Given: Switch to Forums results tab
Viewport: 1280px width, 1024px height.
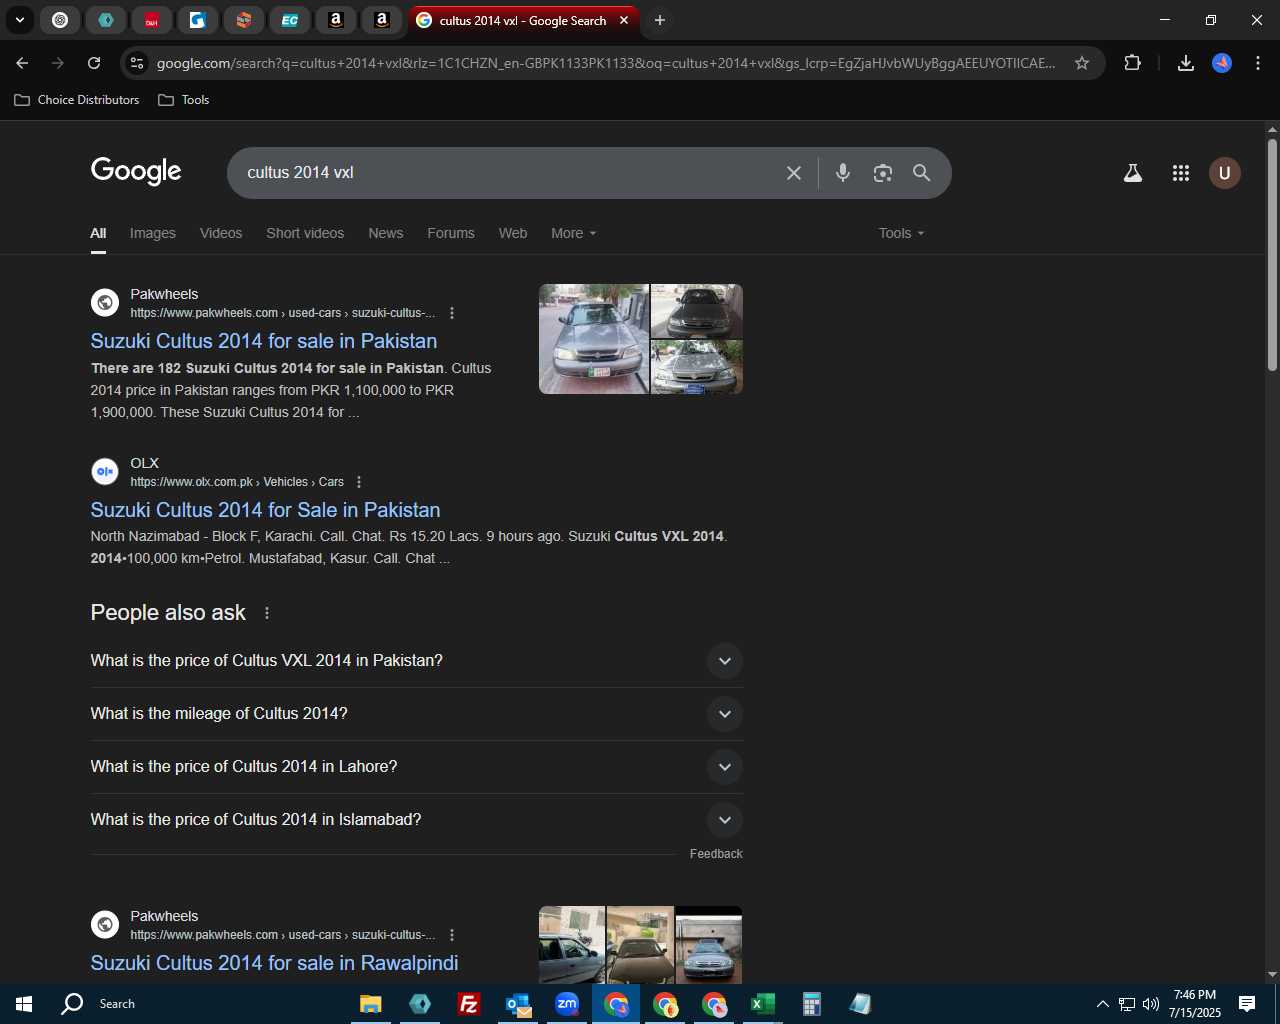Looking at the screenshot, I should coord(451,233).
